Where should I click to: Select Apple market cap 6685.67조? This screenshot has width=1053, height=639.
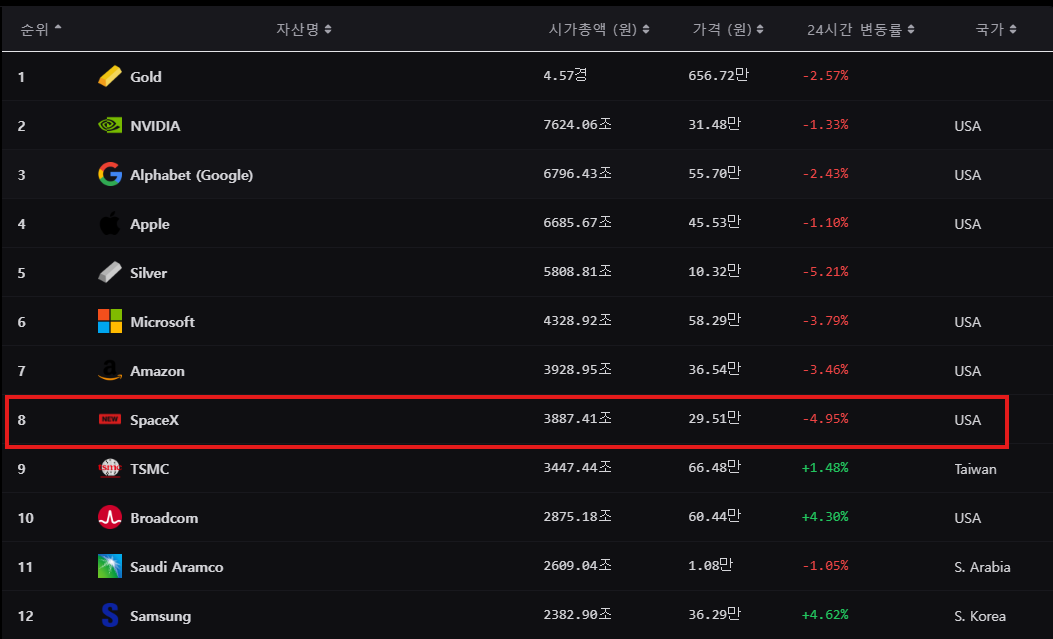click(x=578, y=222)
